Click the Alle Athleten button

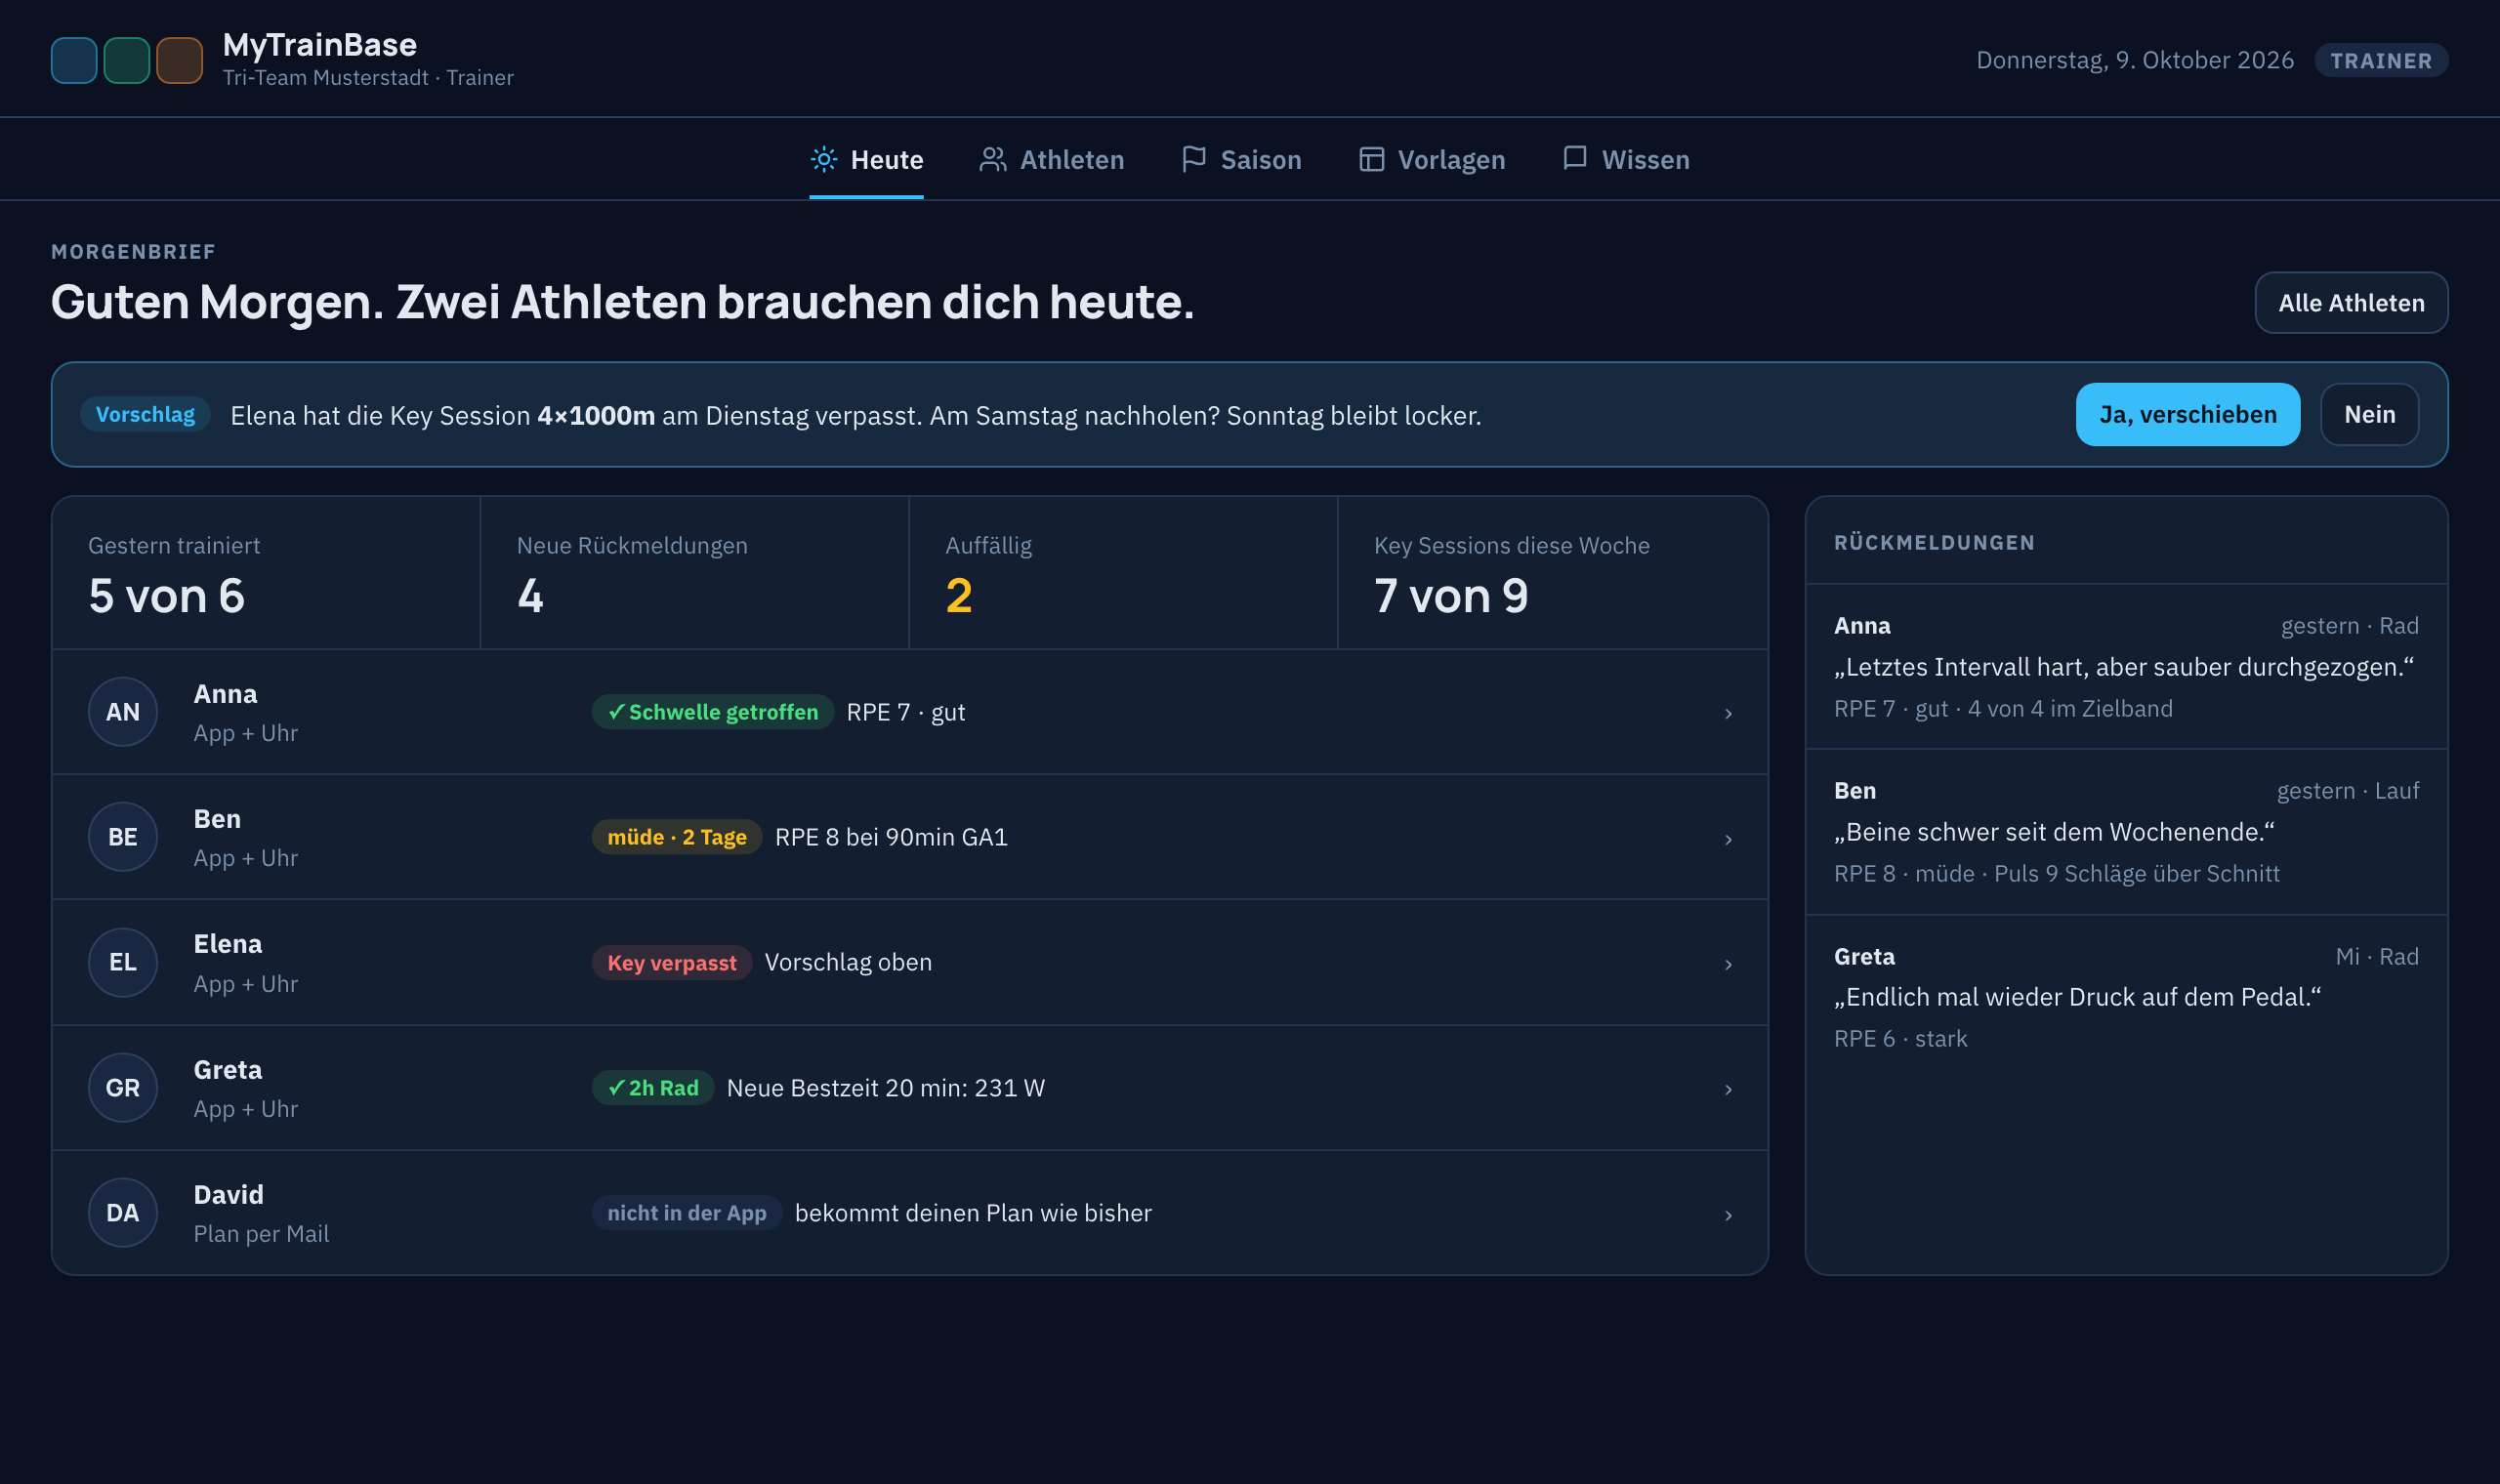pos(2351,303)
